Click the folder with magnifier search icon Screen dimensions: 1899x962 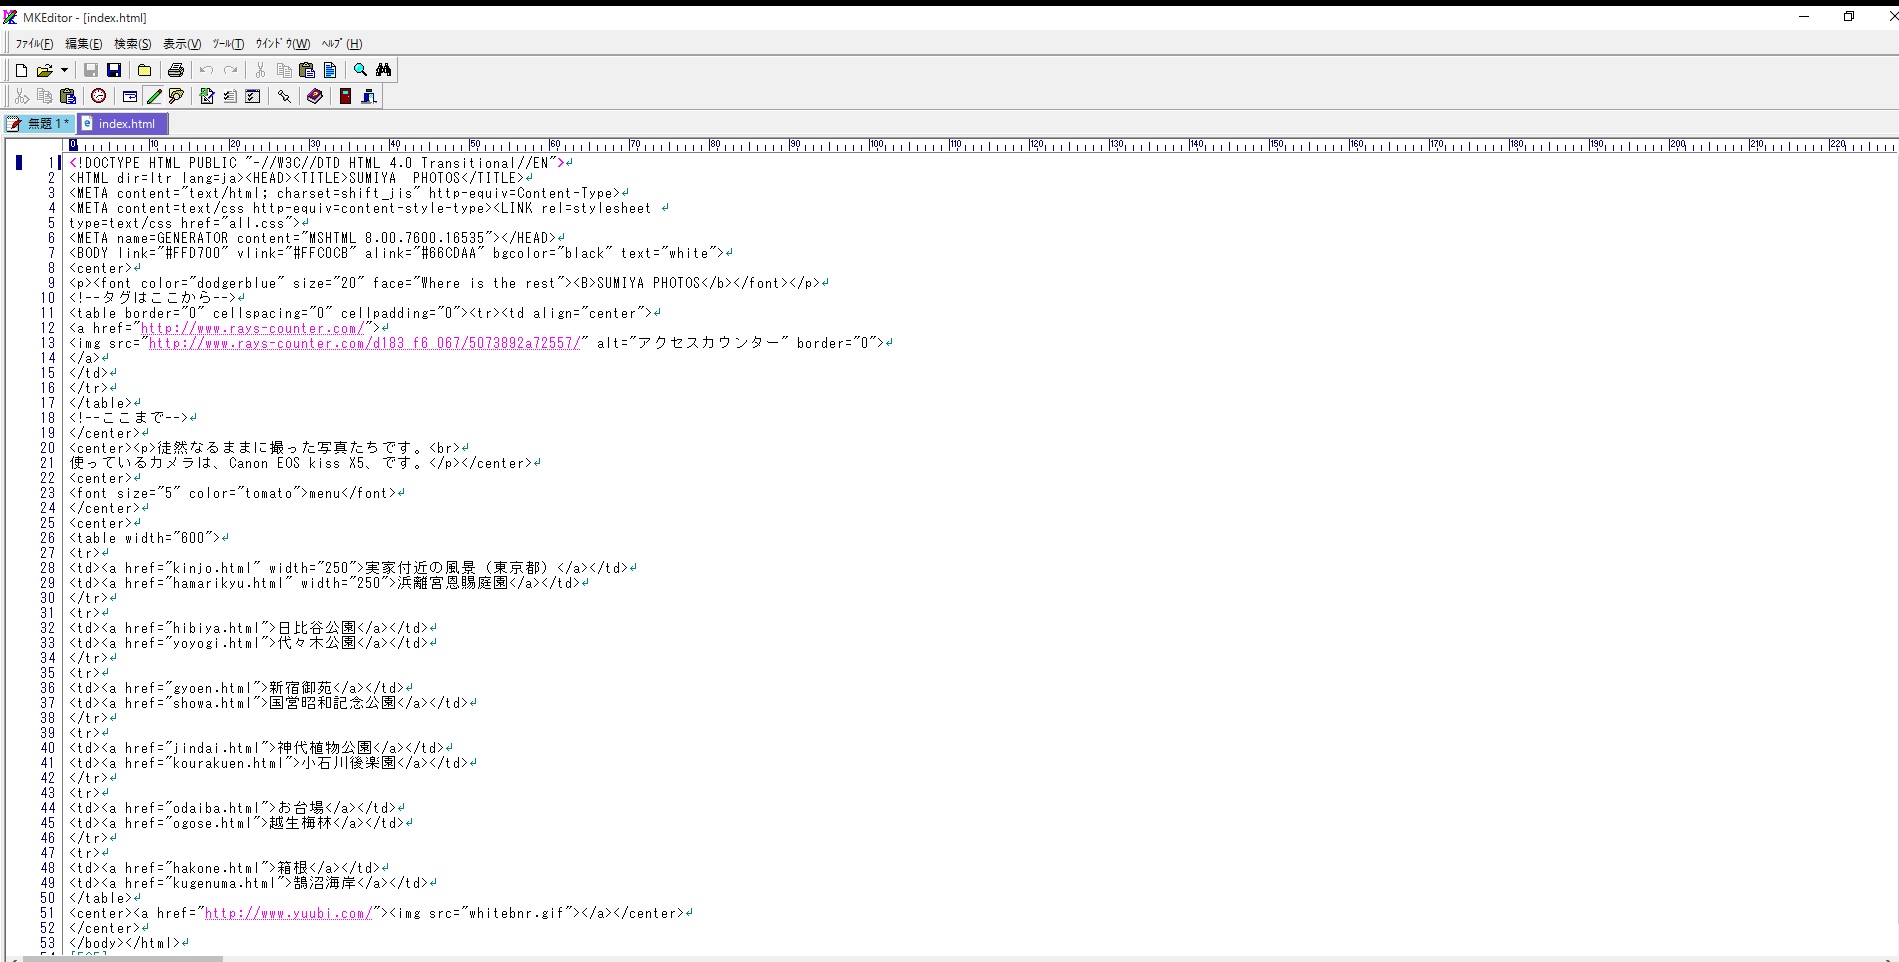176,96
